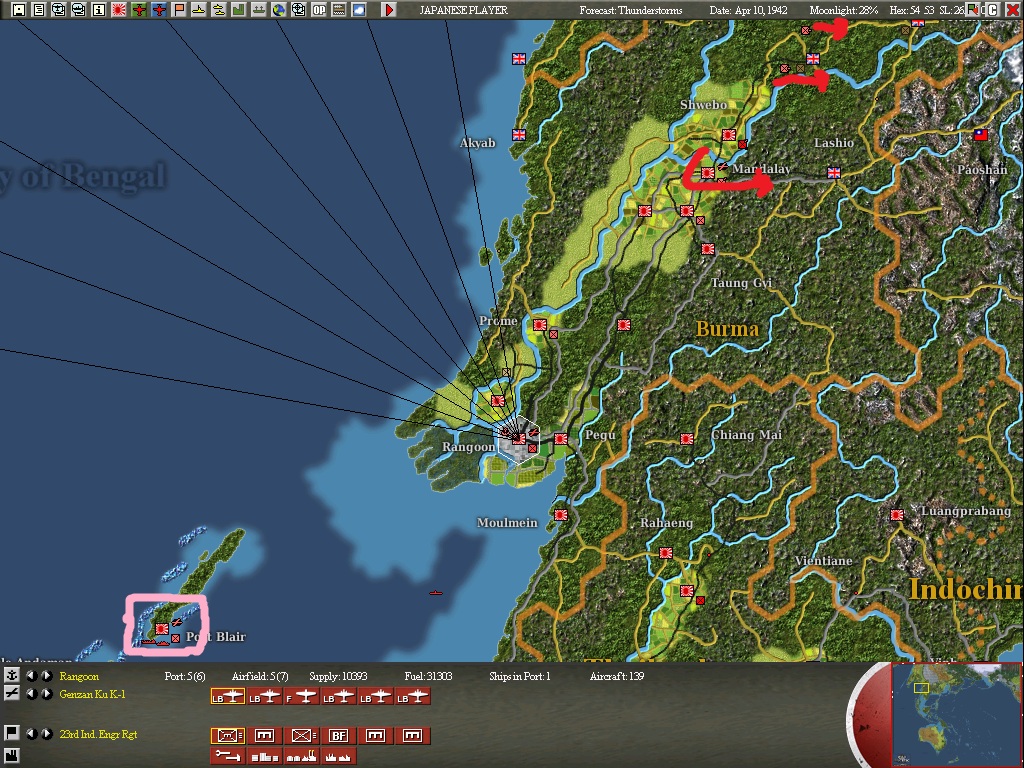
Task: Click the wrench repair industry icon
Action: click(227, 756)
